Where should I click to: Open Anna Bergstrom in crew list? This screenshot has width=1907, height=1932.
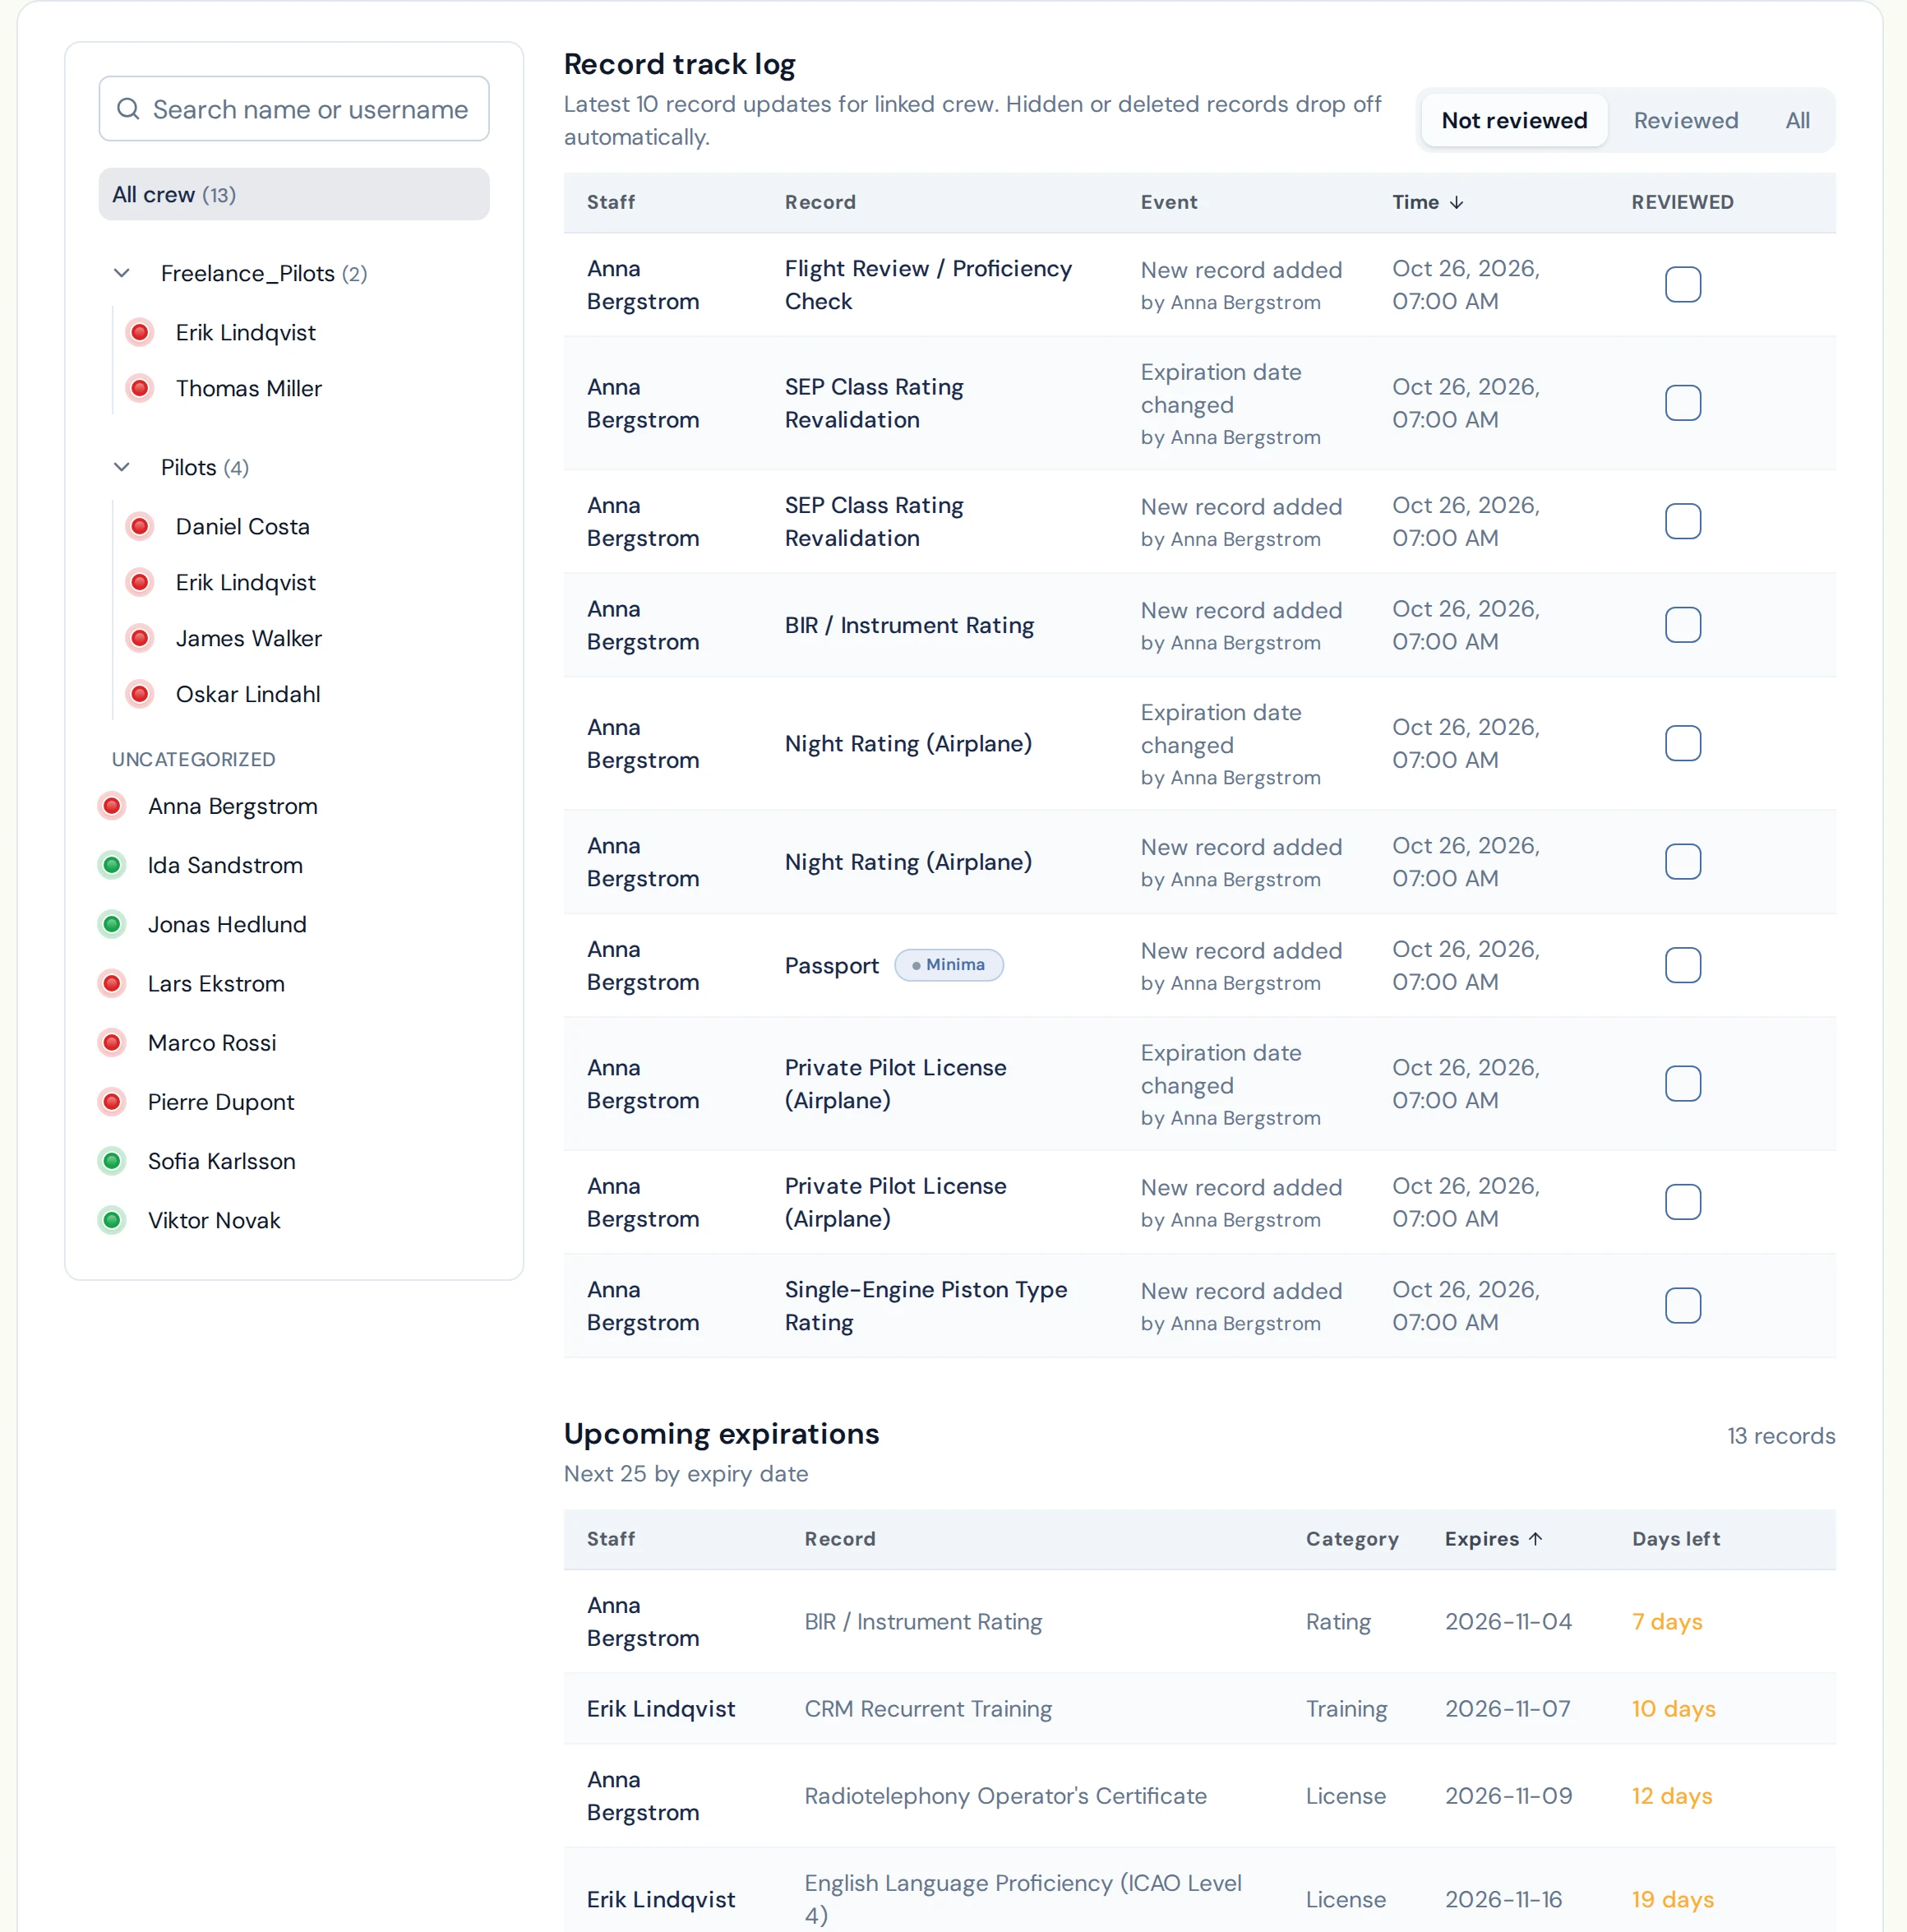232,806
